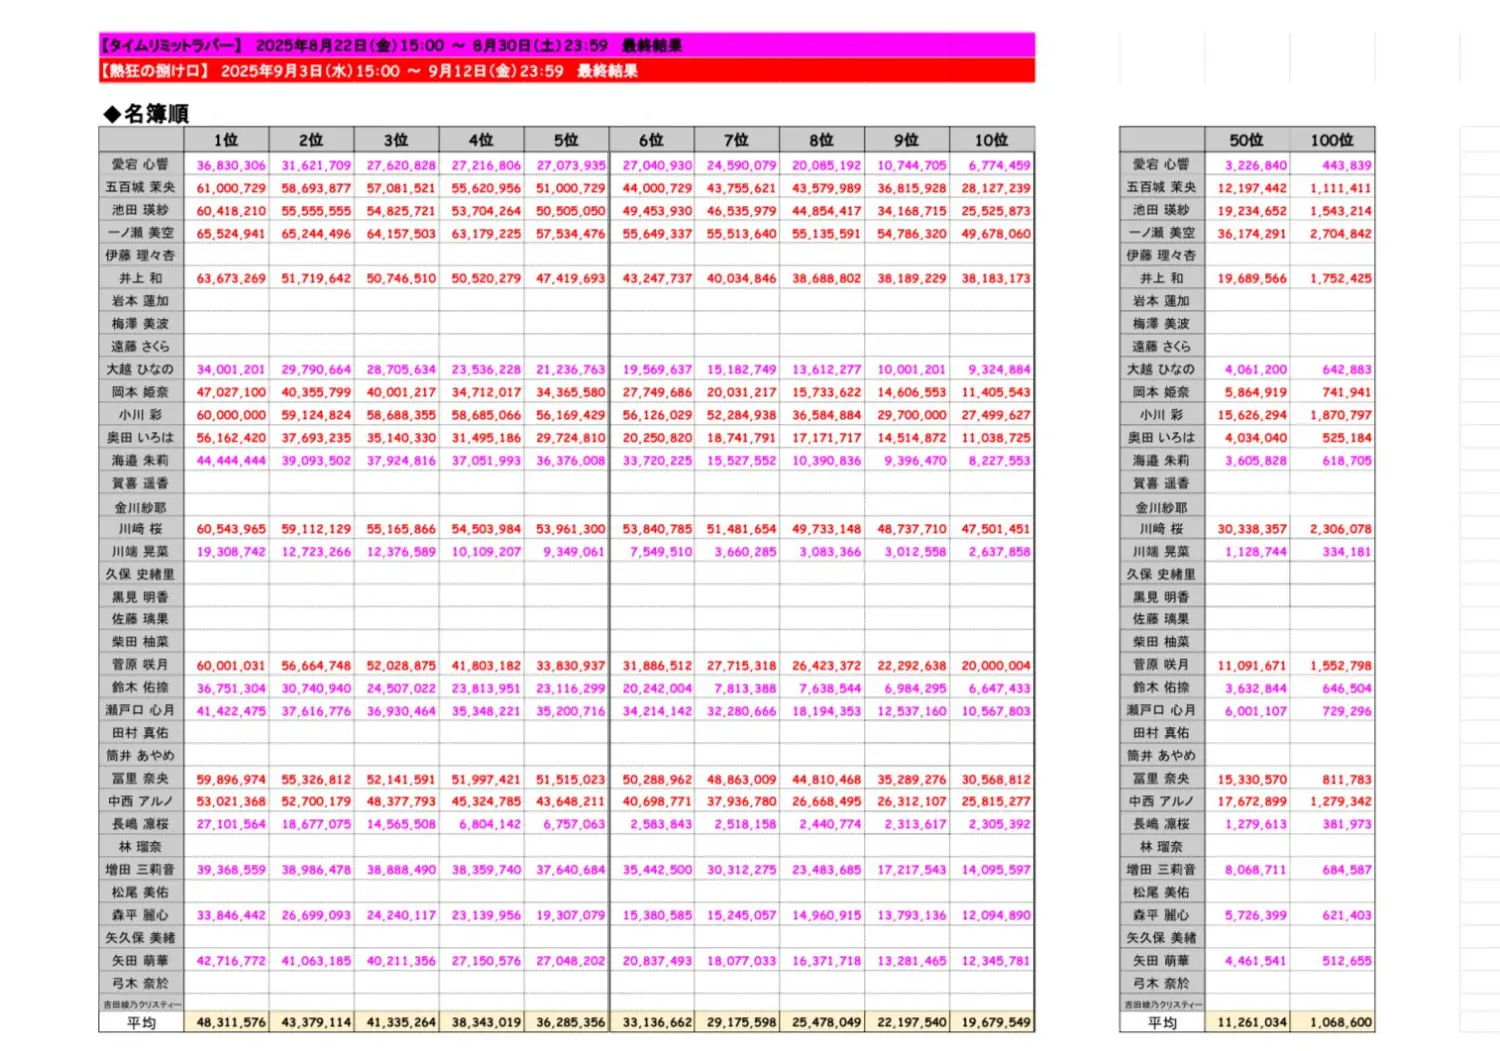The width and height of the screenshot is (1500, 1051).
Task: Click the magenta タイムリミットラバー title banner
Action: coord(566,45)
